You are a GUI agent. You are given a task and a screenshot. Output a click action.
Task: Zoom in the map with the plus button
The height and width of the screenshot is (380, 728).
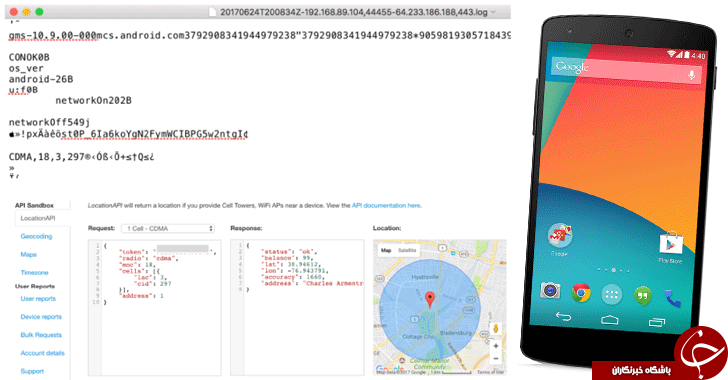[x=496, y=346]
